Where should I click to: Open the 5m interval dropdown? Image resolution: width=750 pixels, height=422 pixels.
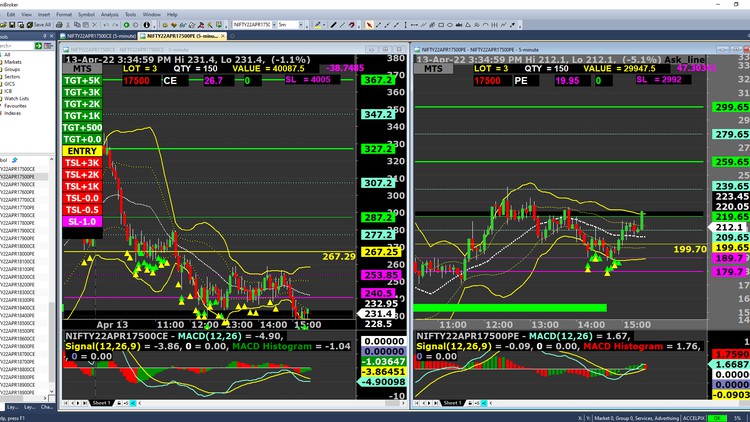coord(301,25)
